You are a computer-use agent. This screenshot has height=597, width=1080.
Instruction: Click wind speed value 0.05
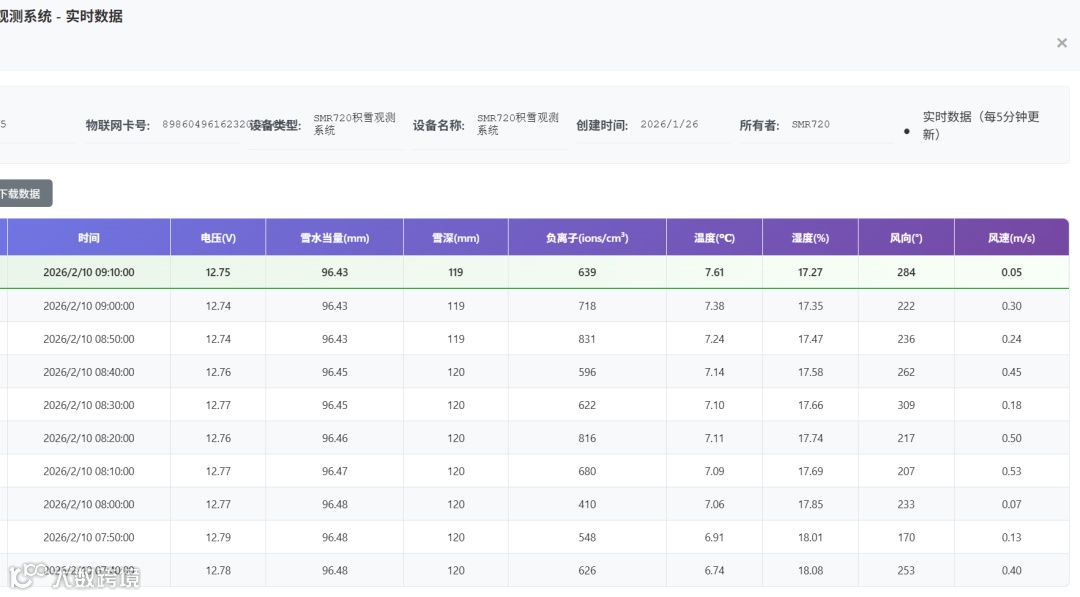click(x=1011, y=272)
